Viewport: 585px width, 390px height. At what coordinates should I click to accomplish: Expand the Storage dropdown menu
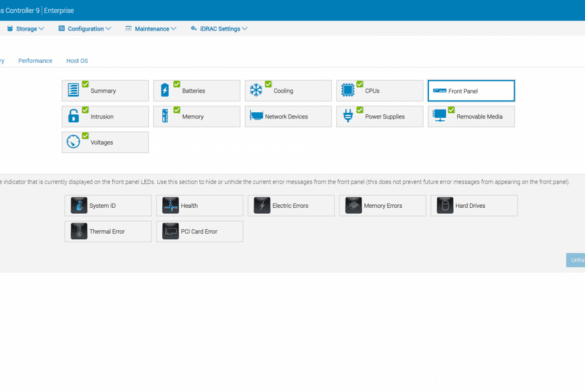pos(26,29)
